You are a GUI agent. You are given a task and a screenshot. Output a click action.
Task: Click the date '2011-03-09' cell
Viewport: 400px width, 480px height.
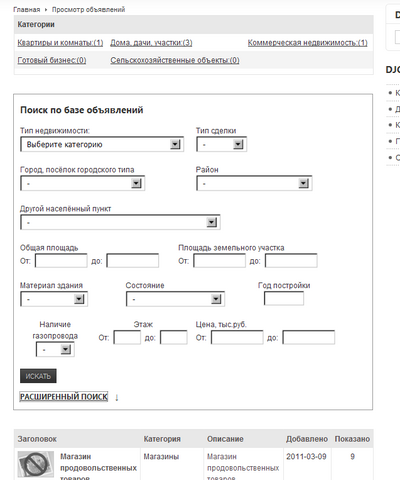pos(306,456)
